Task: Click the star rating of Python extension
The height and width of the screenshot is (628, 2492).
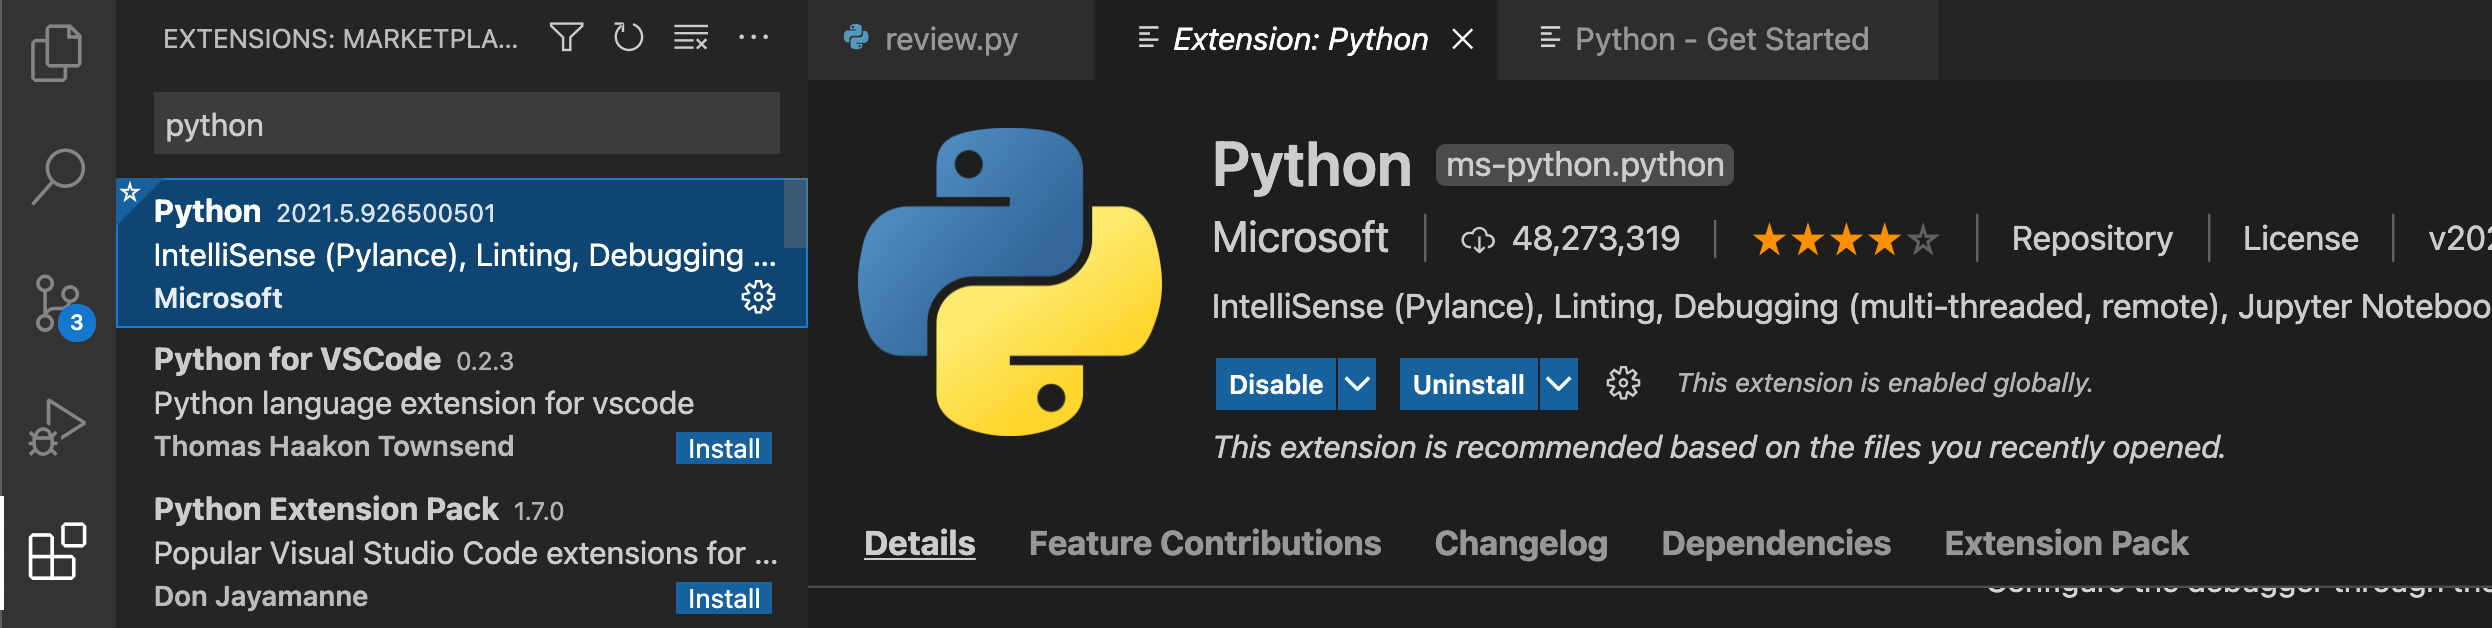Action: click(x=1845, y=239)
